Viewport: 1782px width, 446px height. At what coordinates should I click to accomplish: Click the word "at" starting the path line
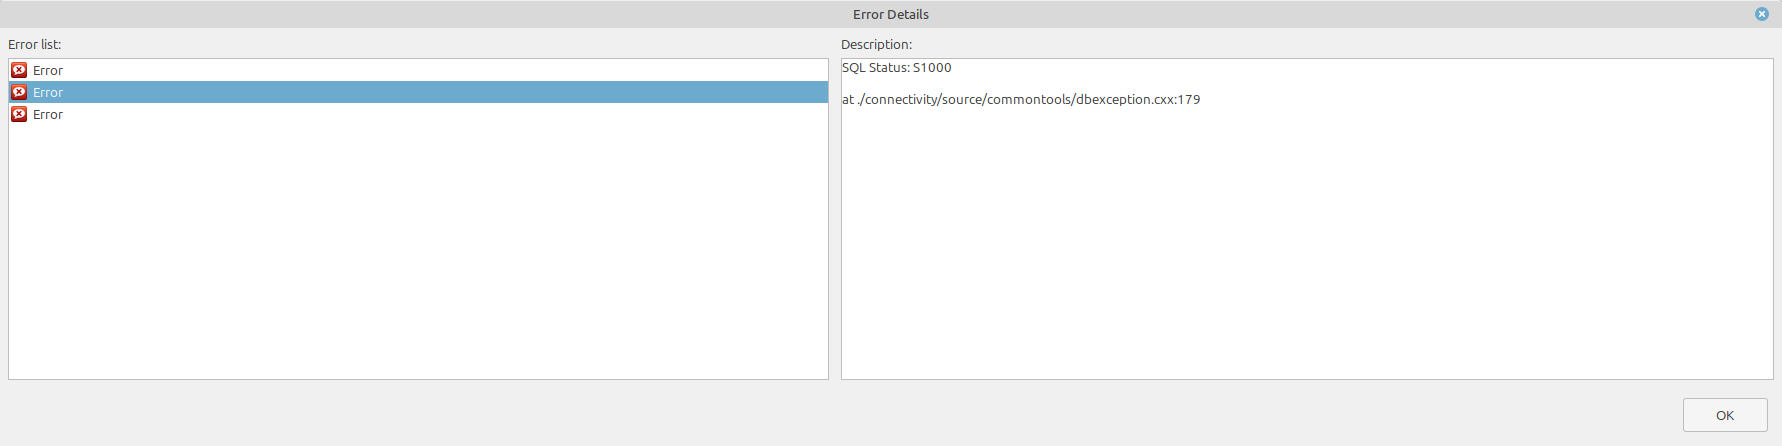(x=848, y=100)
